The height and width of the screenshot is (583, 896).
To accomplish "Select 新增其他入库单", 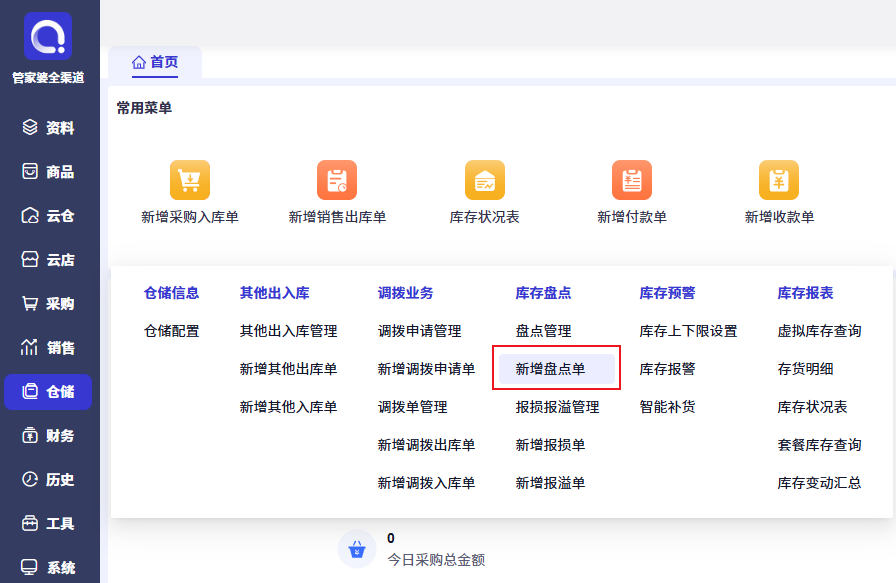I will pos(289,407).
